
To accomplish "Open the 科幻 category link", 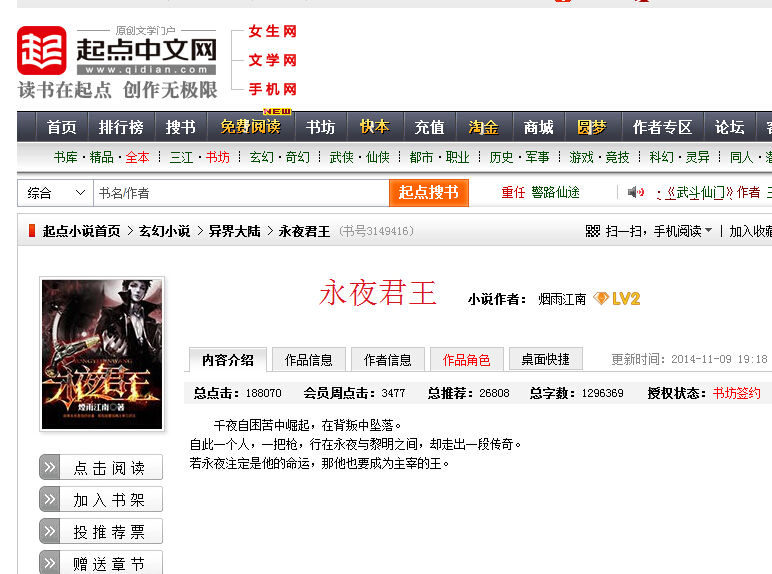I will pyautogui.click(x=661, y=157).
